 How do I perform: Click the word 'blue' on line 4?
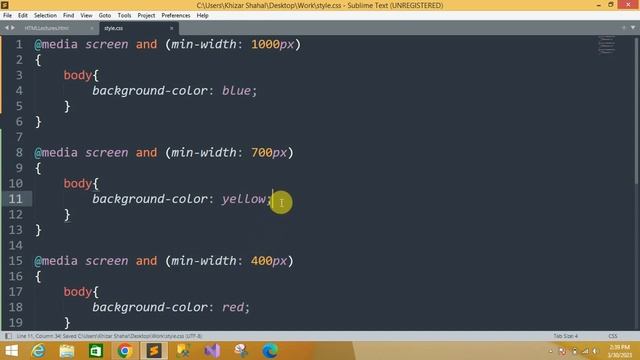[236, 91]
